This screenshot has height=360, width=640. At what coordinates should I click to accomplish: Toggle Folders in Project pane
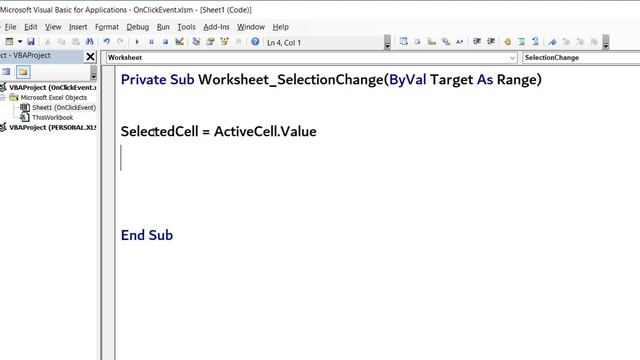(x=23, y=72)
